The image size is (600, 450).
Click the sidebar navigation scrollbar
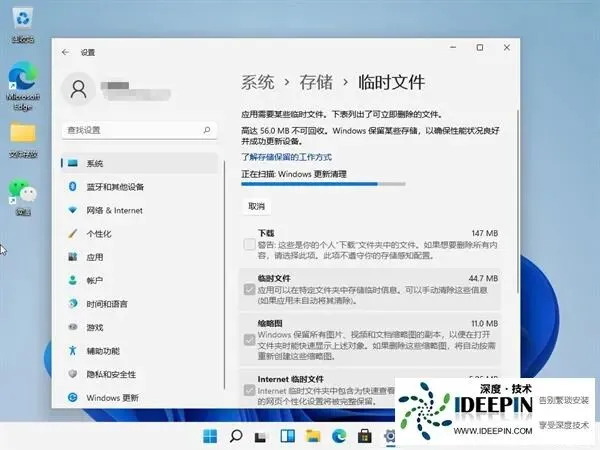point(225,275)
